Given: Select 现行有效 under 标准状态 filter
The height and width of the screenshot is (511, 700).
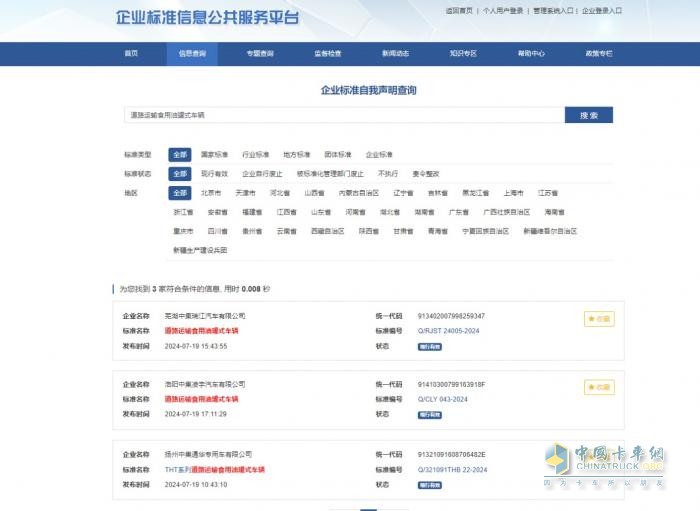Looking at the screenshot, I should [x=214, y=174].
